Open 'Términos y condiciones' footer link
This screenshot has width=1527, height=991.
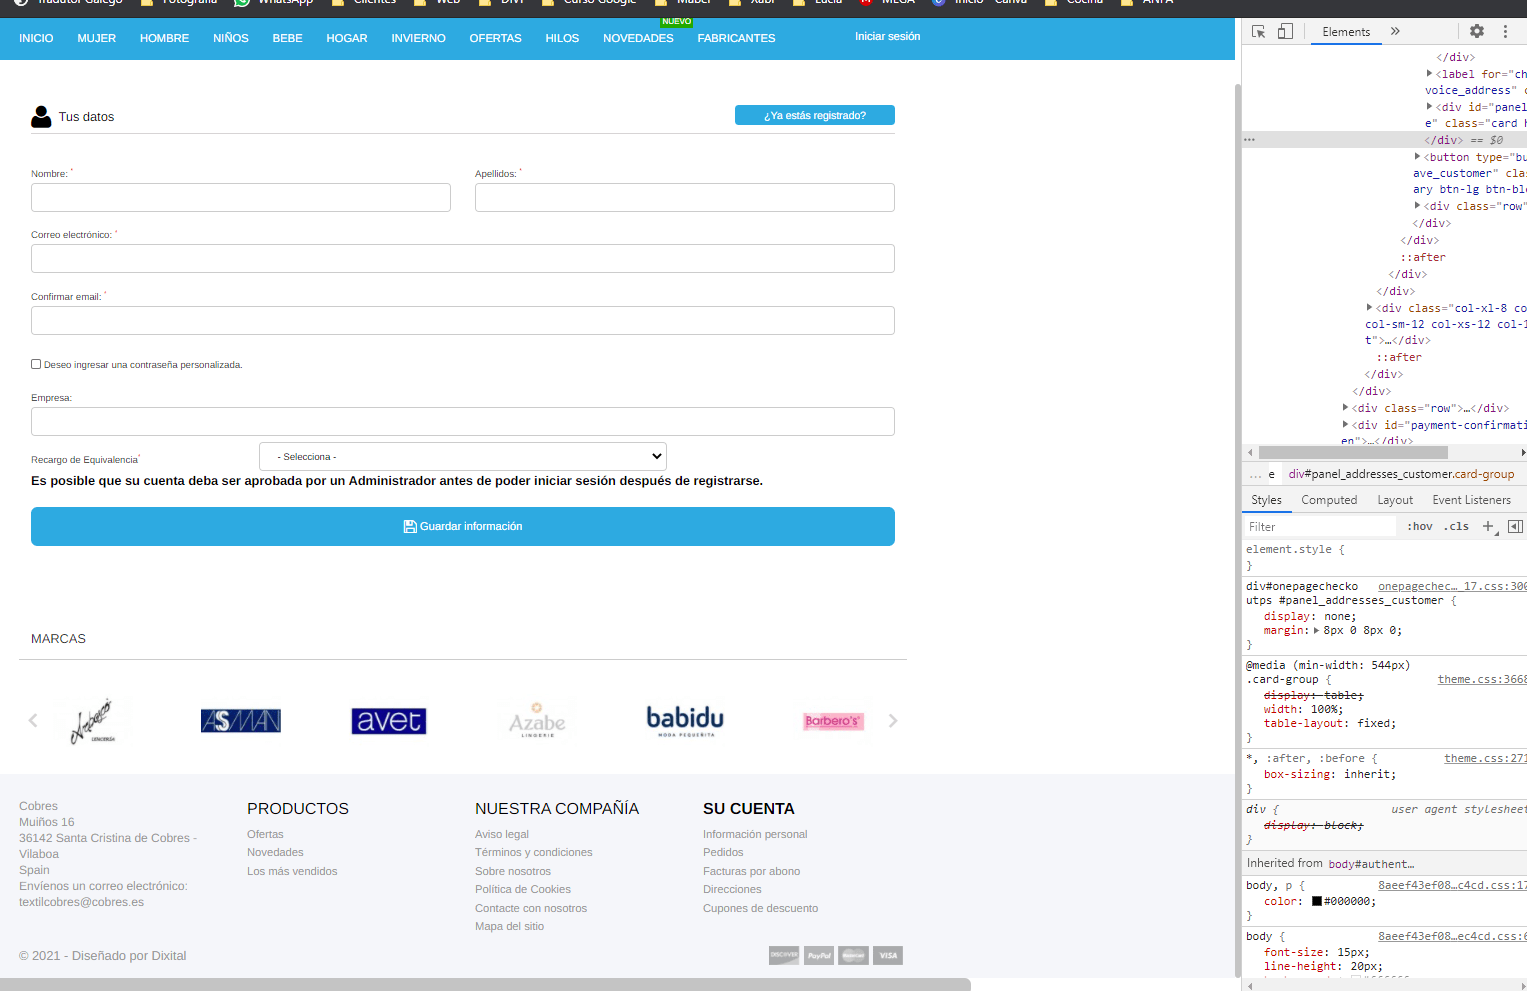(x=534, y=852)
